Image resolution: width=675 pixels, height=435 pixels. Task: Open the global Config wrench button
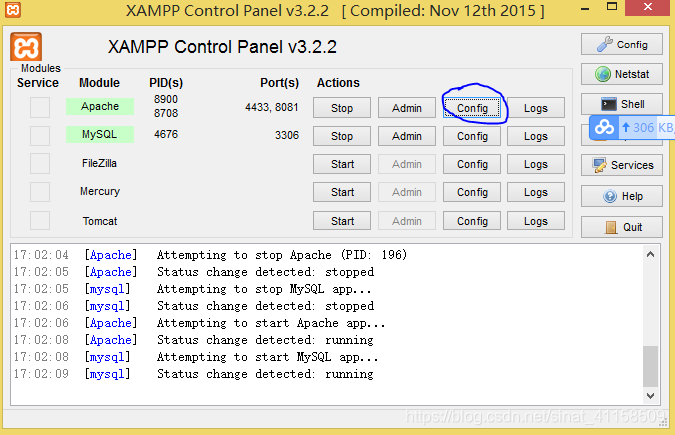[621, 44]
